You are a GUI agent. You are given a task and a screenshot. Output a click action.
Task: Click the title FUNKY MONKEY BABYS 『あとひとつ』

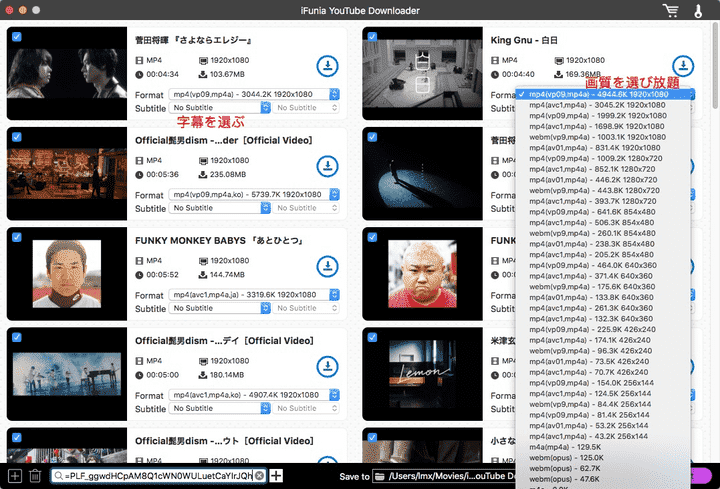[x=219, y=241]
